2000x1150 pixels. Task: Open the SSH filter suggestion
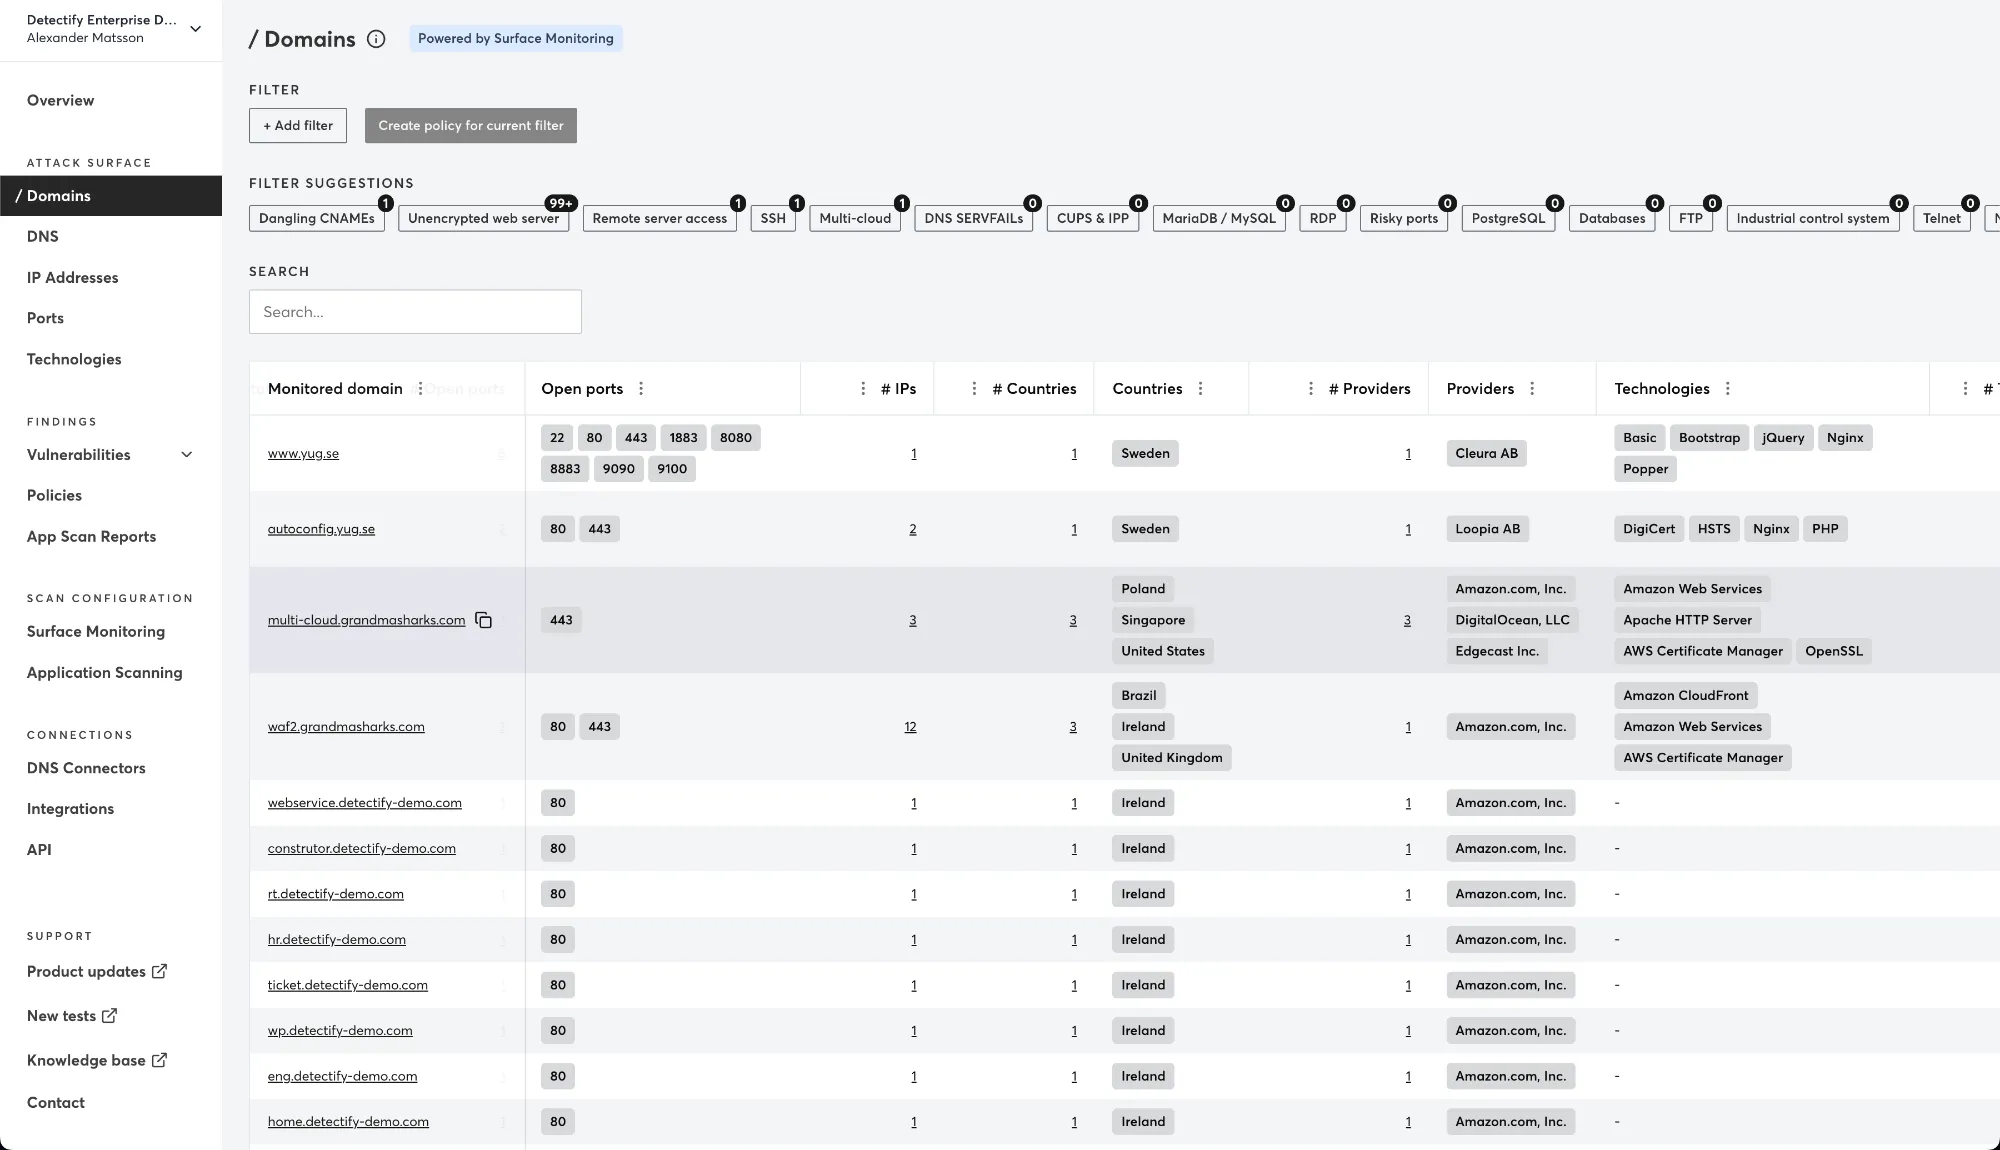coord(773,218)
